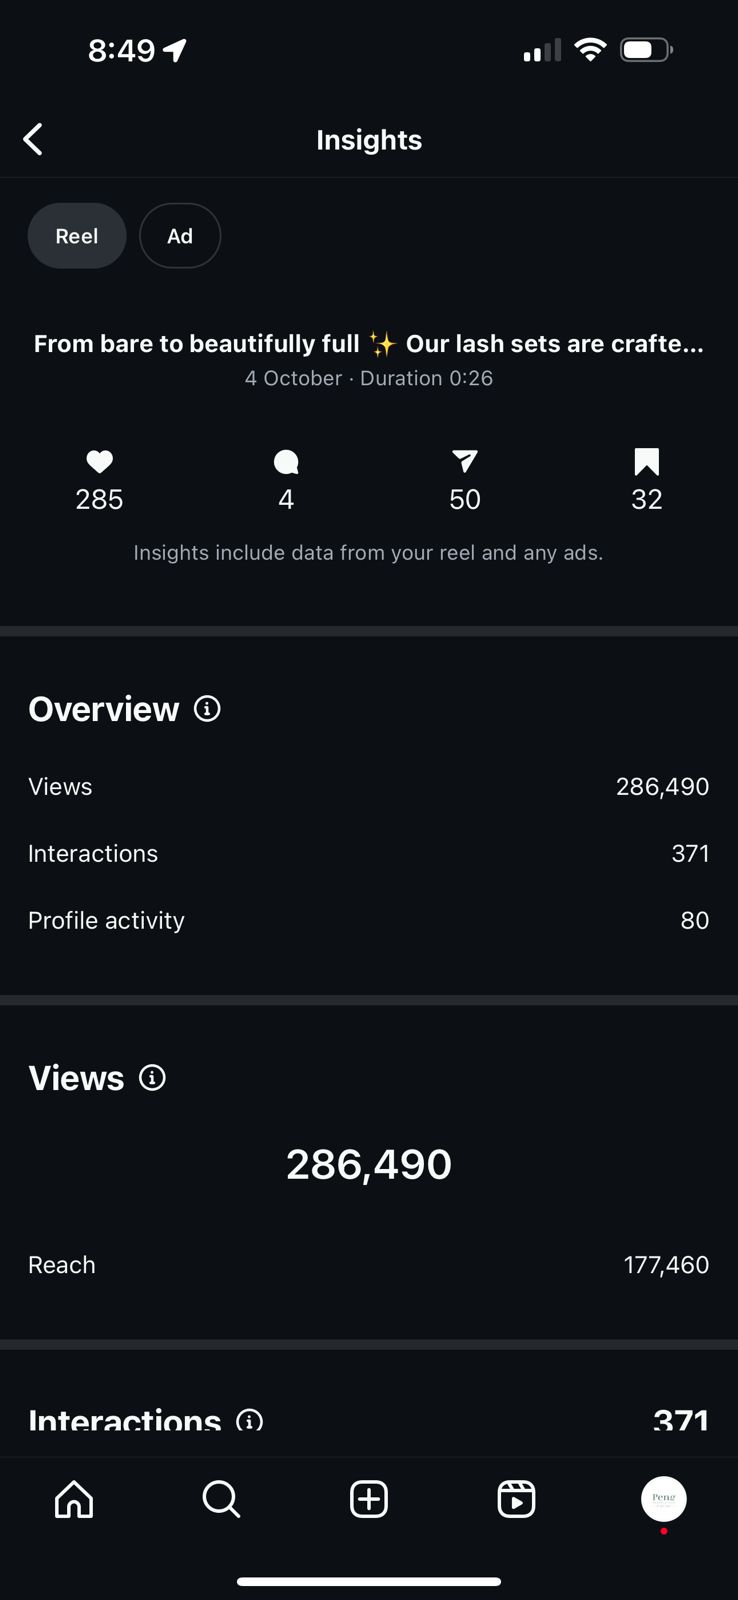Tap the comments bubble icon
Screen dimensions: 738x1600
coord(286,462)
